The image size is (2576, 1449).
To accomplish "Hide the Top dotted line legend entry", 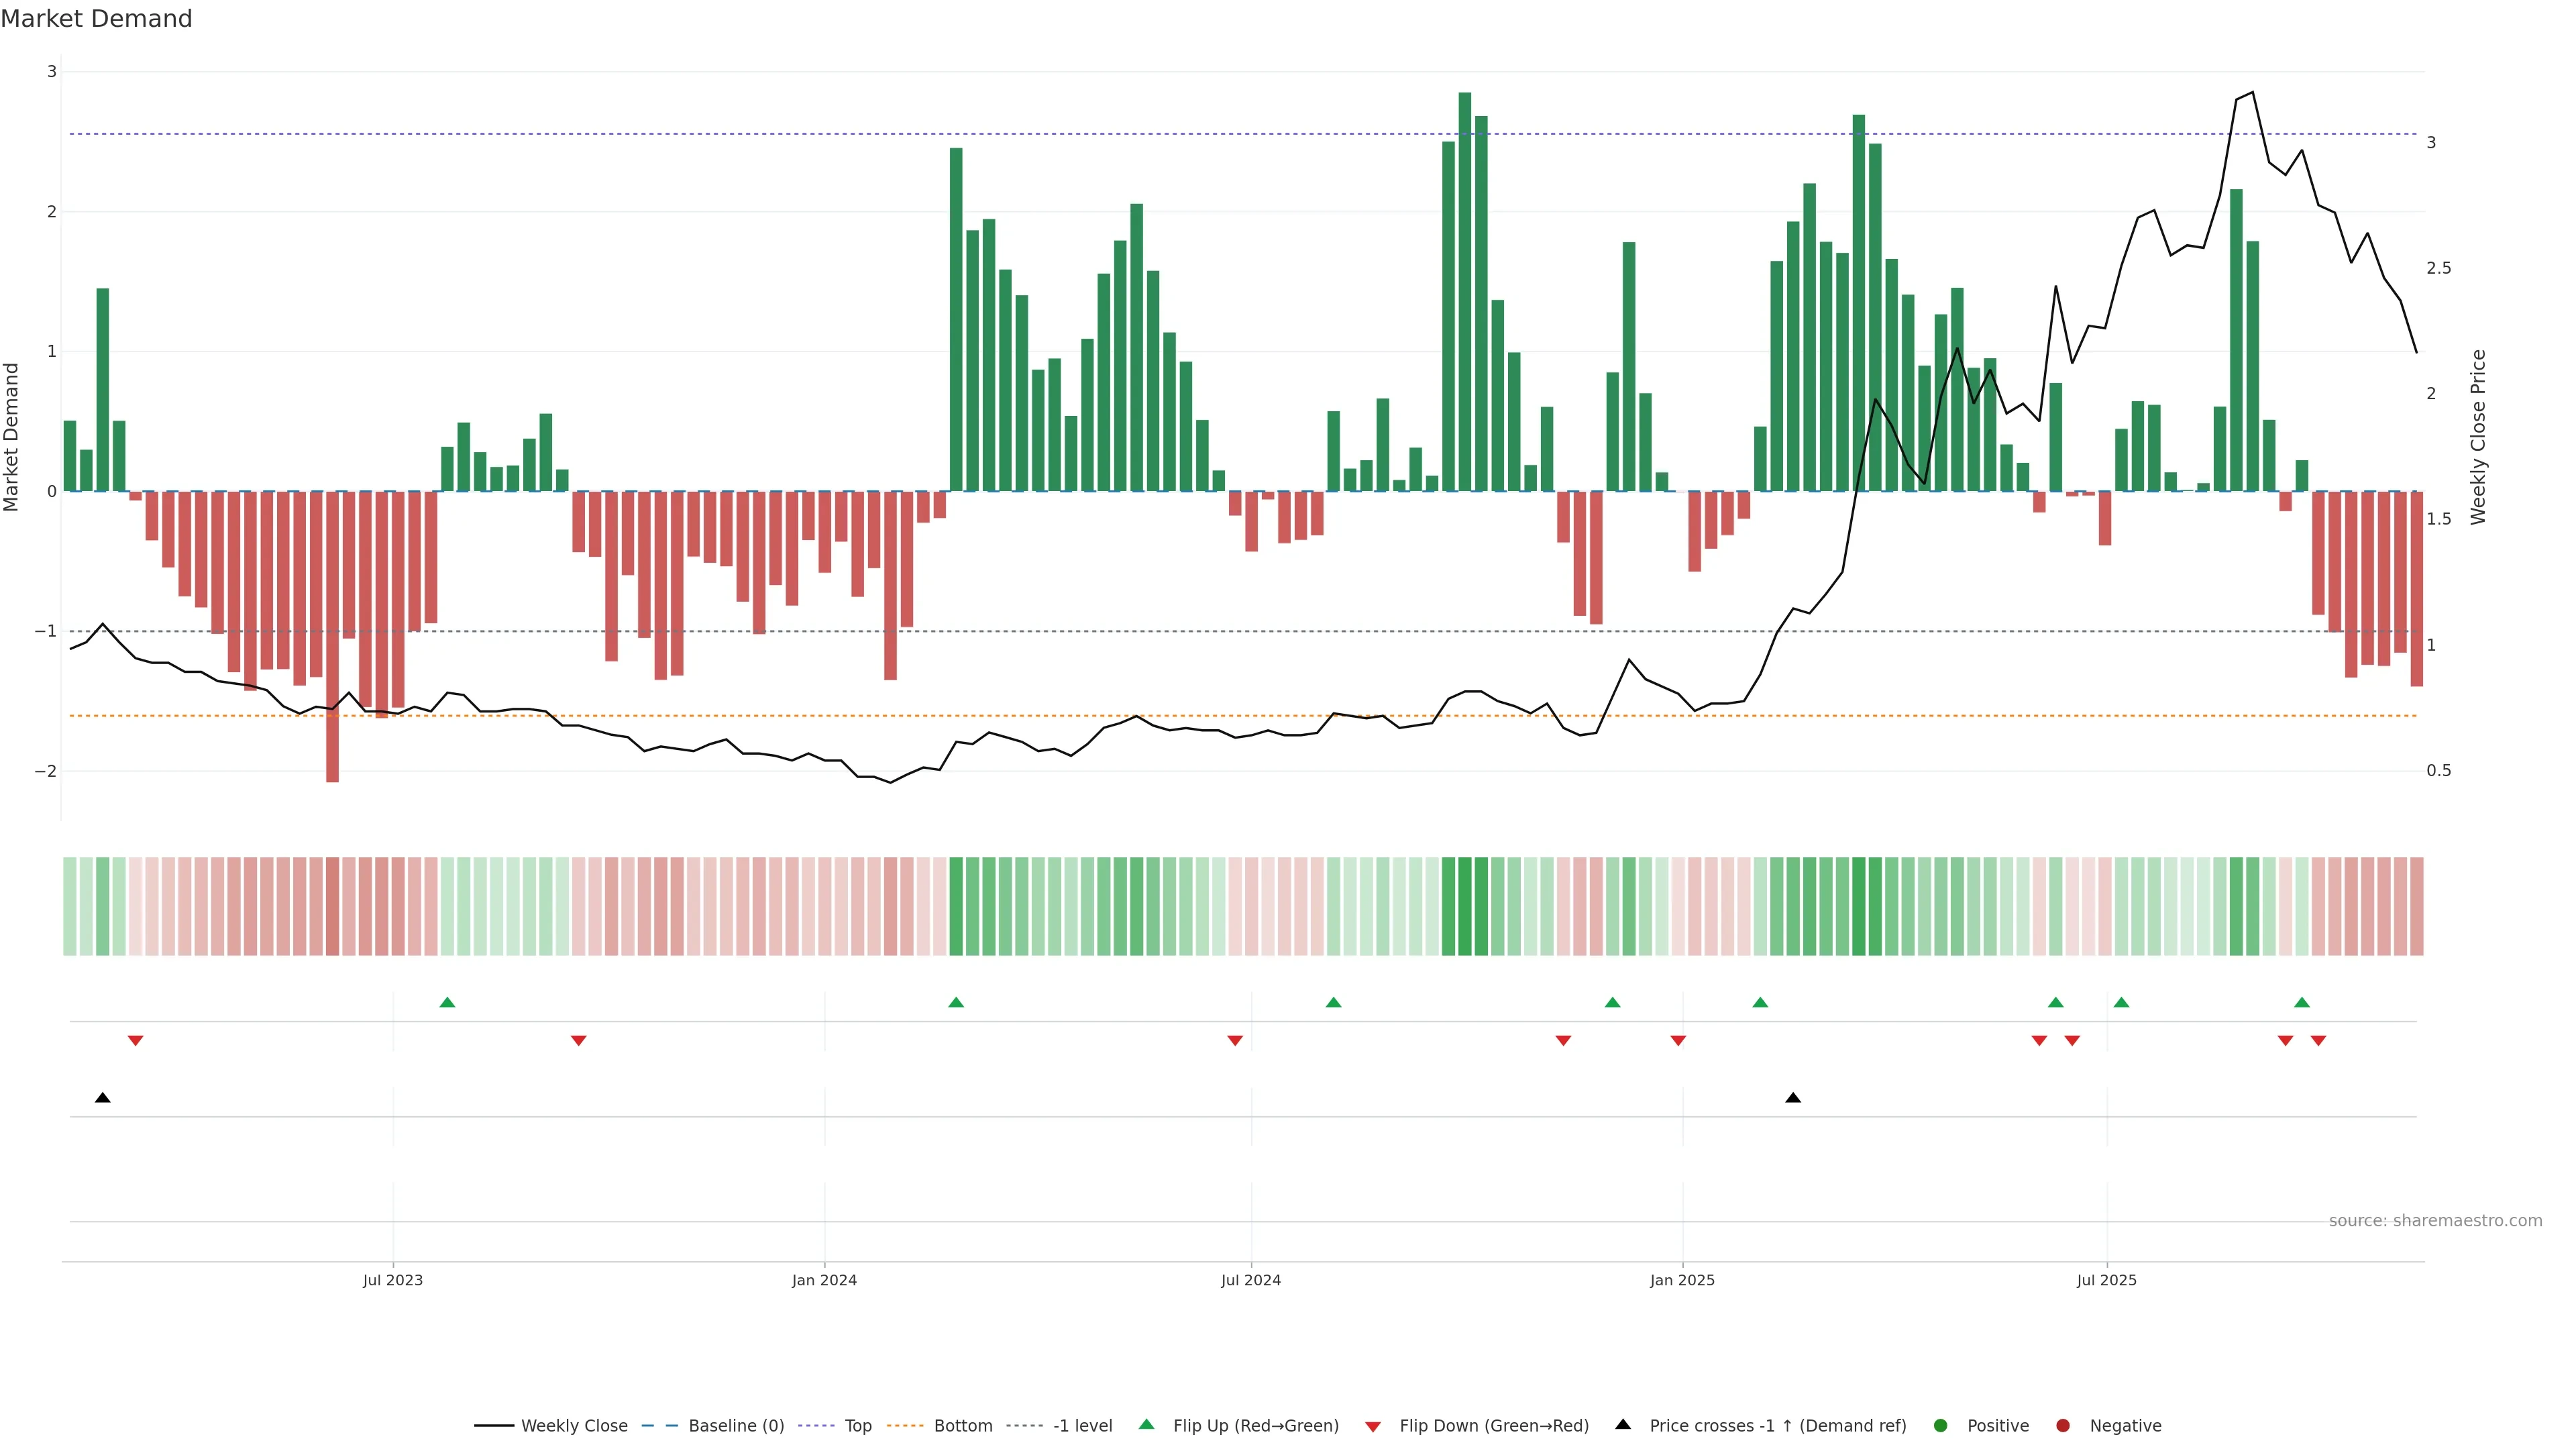I will [857, 1426].
